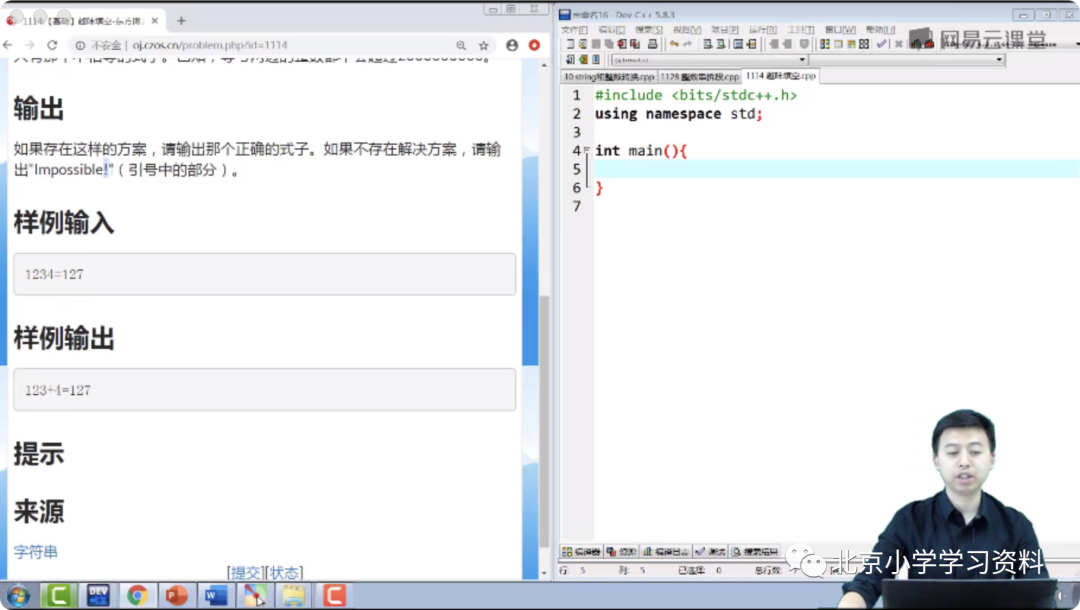Click Profile analysis bar-chart icon
Image resolution: width=1080 pixels, height=610 pixels.
point(915,44)
